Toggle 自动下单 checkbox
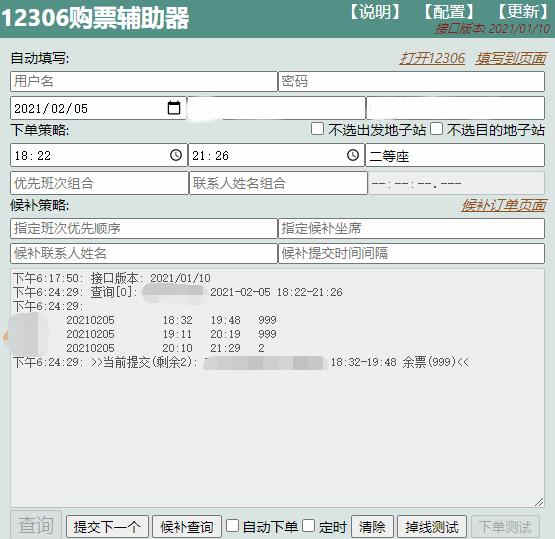555x539 pixels. (x=232, y=526)
